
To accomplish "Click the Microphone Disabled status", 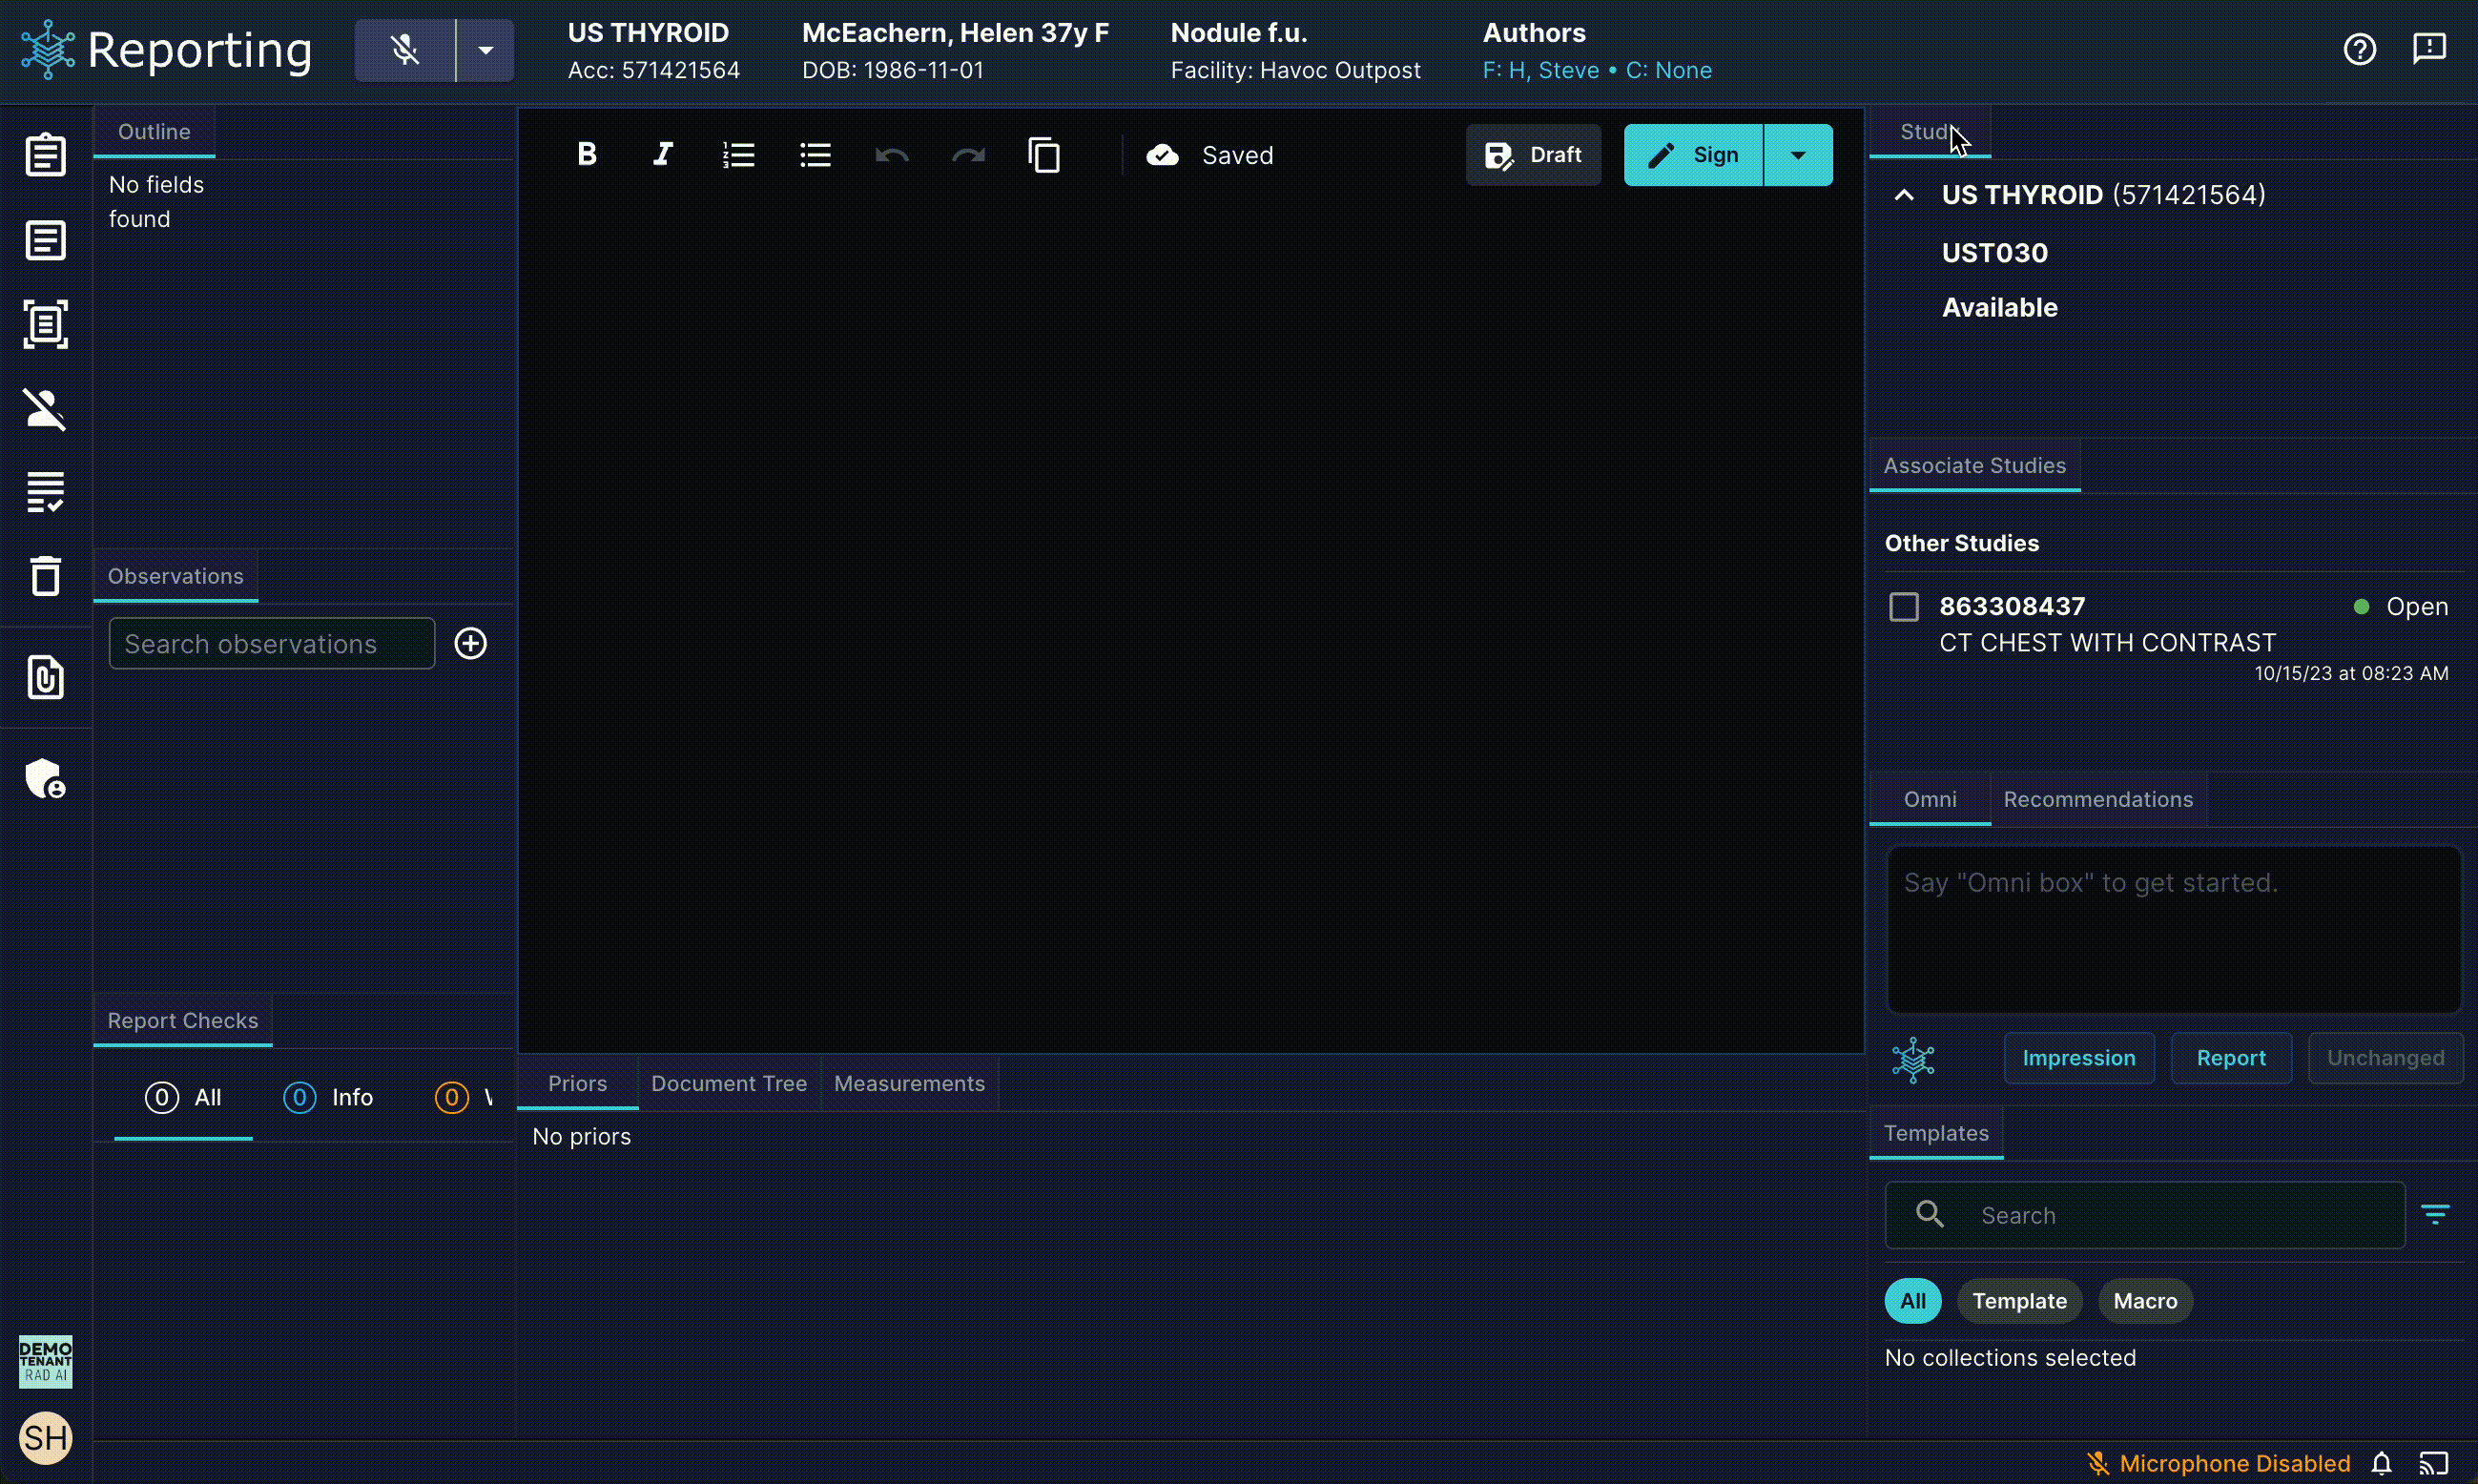I will tap(2218, 1464).
